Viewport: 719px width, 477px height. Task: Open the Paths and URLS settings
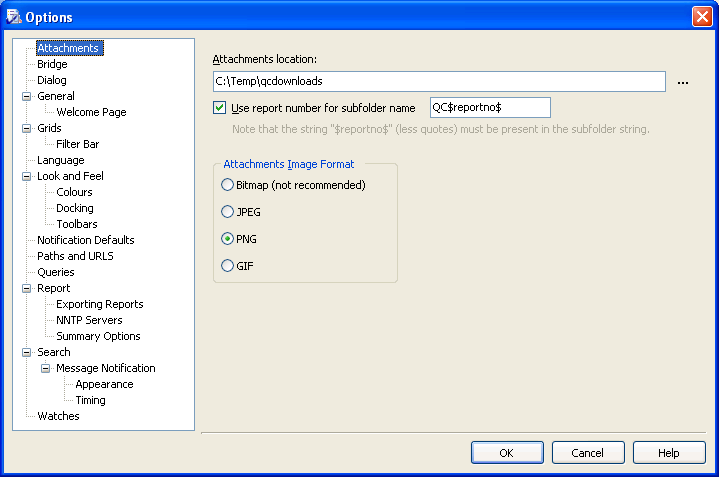click(x=75, y=256)
